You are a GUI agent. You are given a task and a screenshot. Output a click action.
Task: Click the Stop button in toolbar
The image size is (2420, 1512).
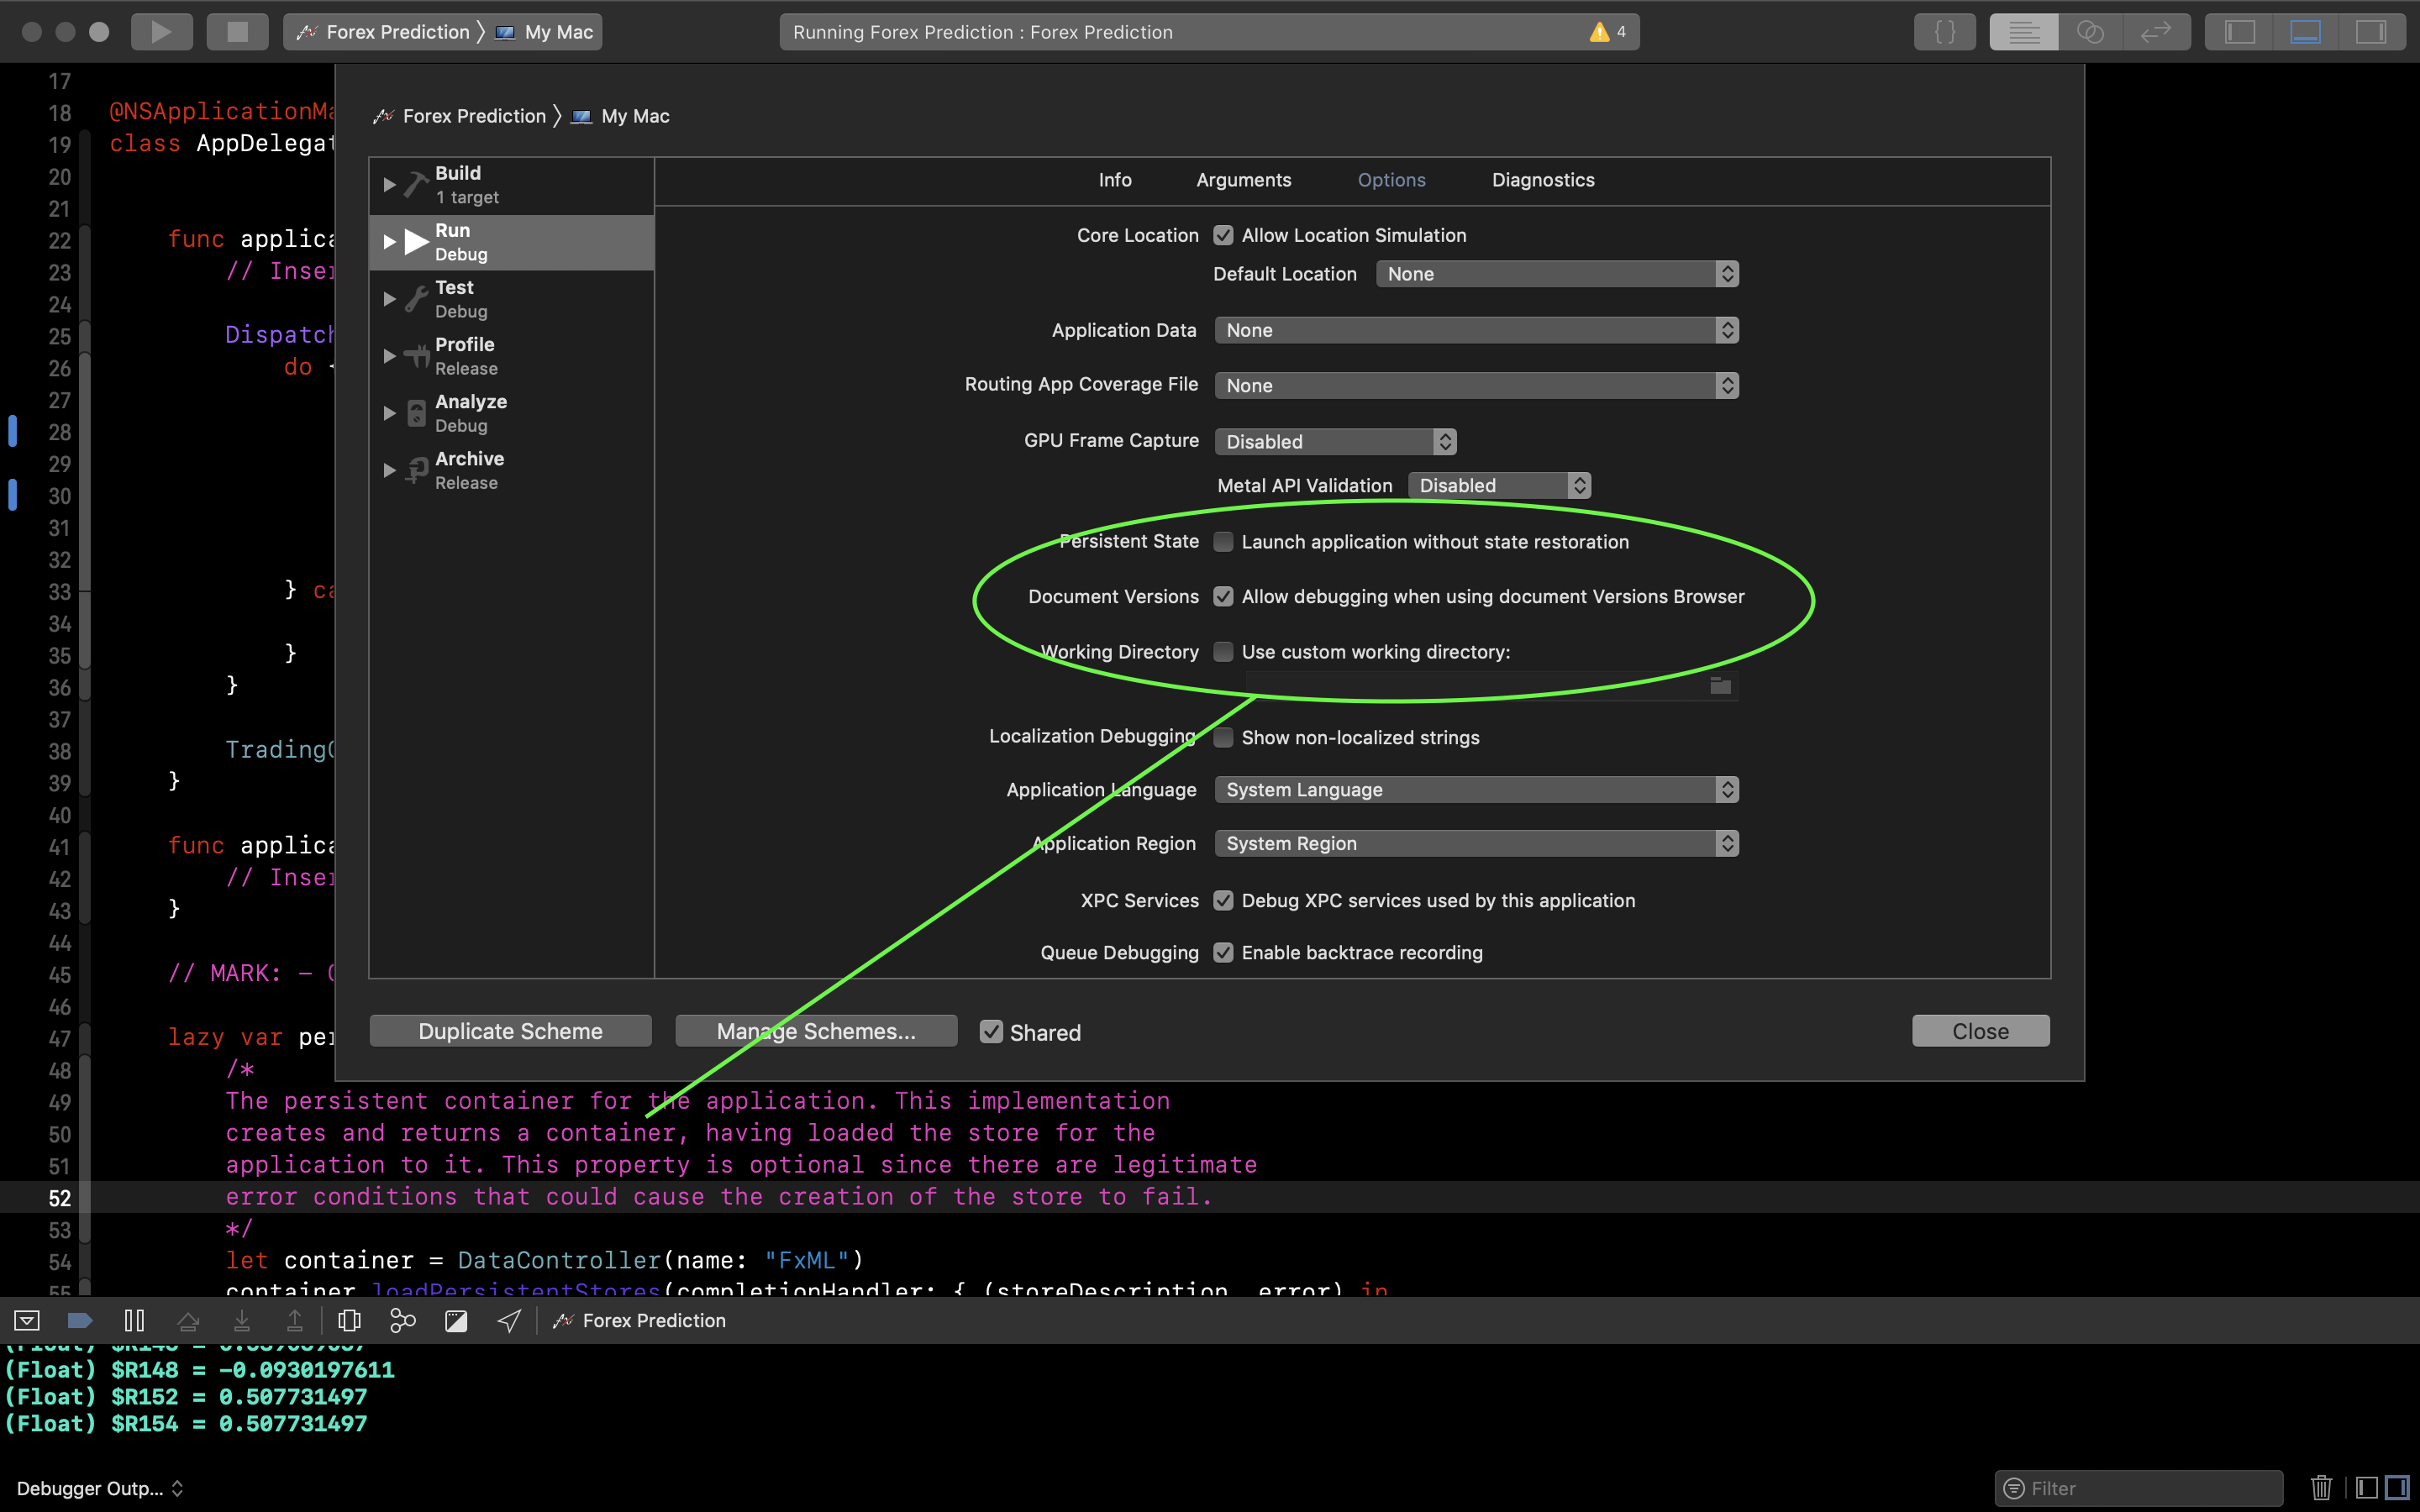point(237,32)
